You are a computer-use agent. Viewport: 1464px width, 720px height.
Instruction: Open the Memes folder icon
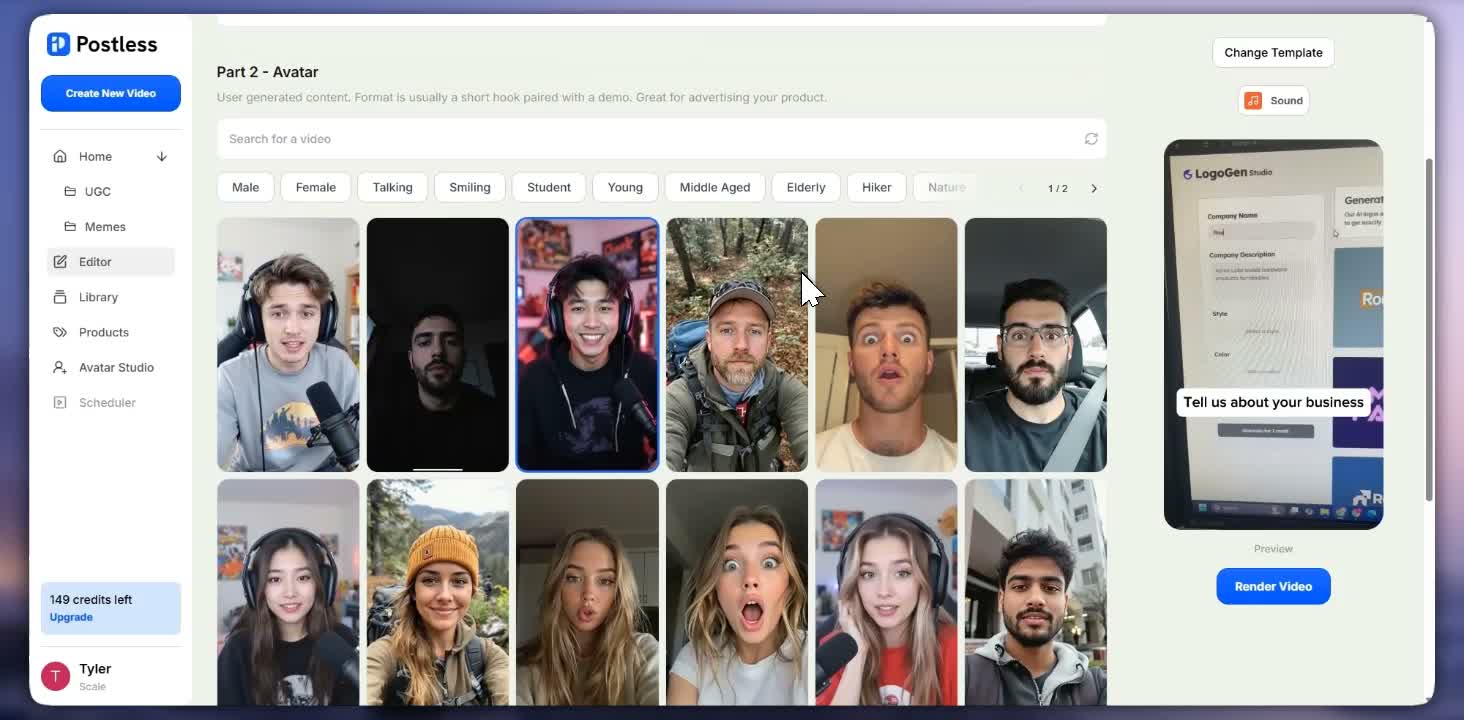(x=70, y=227)
